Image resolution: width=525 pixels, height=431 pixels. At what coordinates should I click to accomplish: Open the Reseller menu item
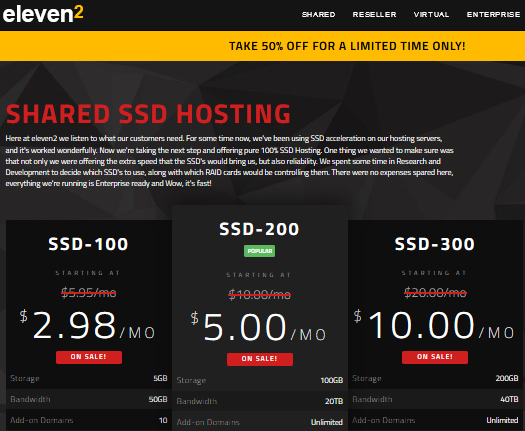(374, 15)
